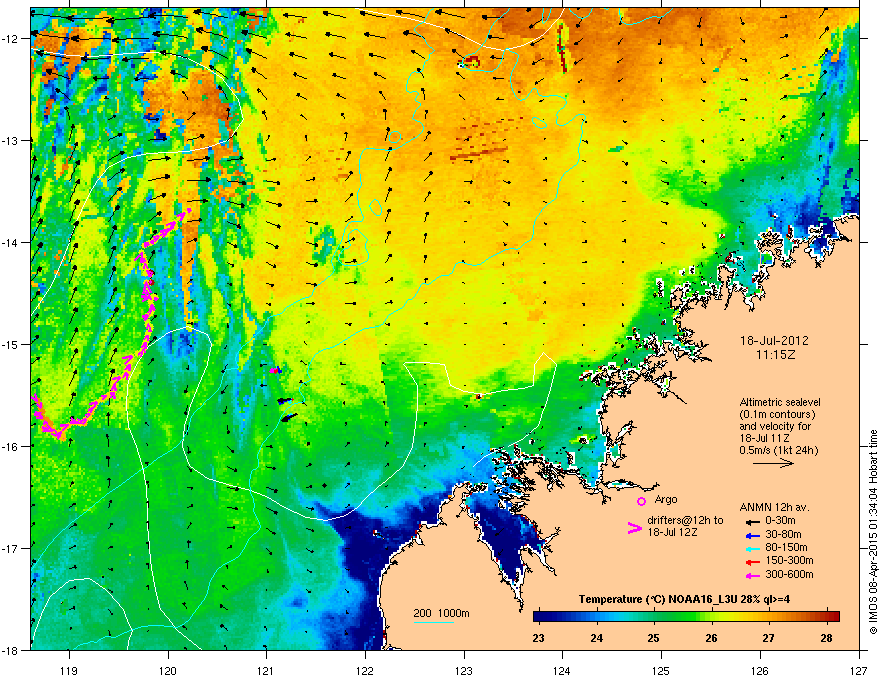Click the black 0-30m arrow in ANMN legend
Image resolution: width=880 pixels, height=680 pixels.
click(751, 521)
